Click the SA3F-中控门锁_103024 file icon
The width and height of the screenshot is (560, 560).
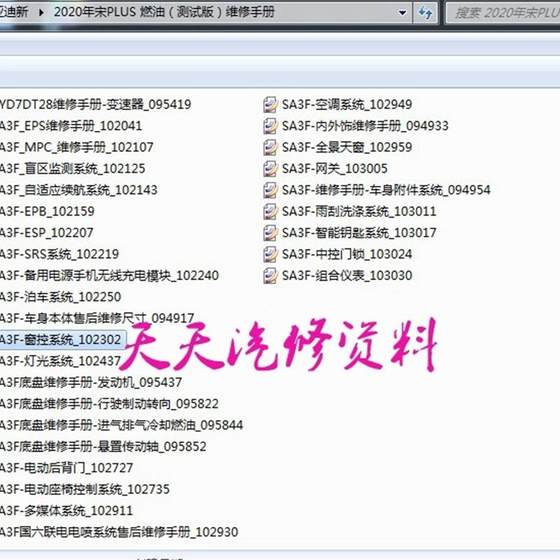270,254
